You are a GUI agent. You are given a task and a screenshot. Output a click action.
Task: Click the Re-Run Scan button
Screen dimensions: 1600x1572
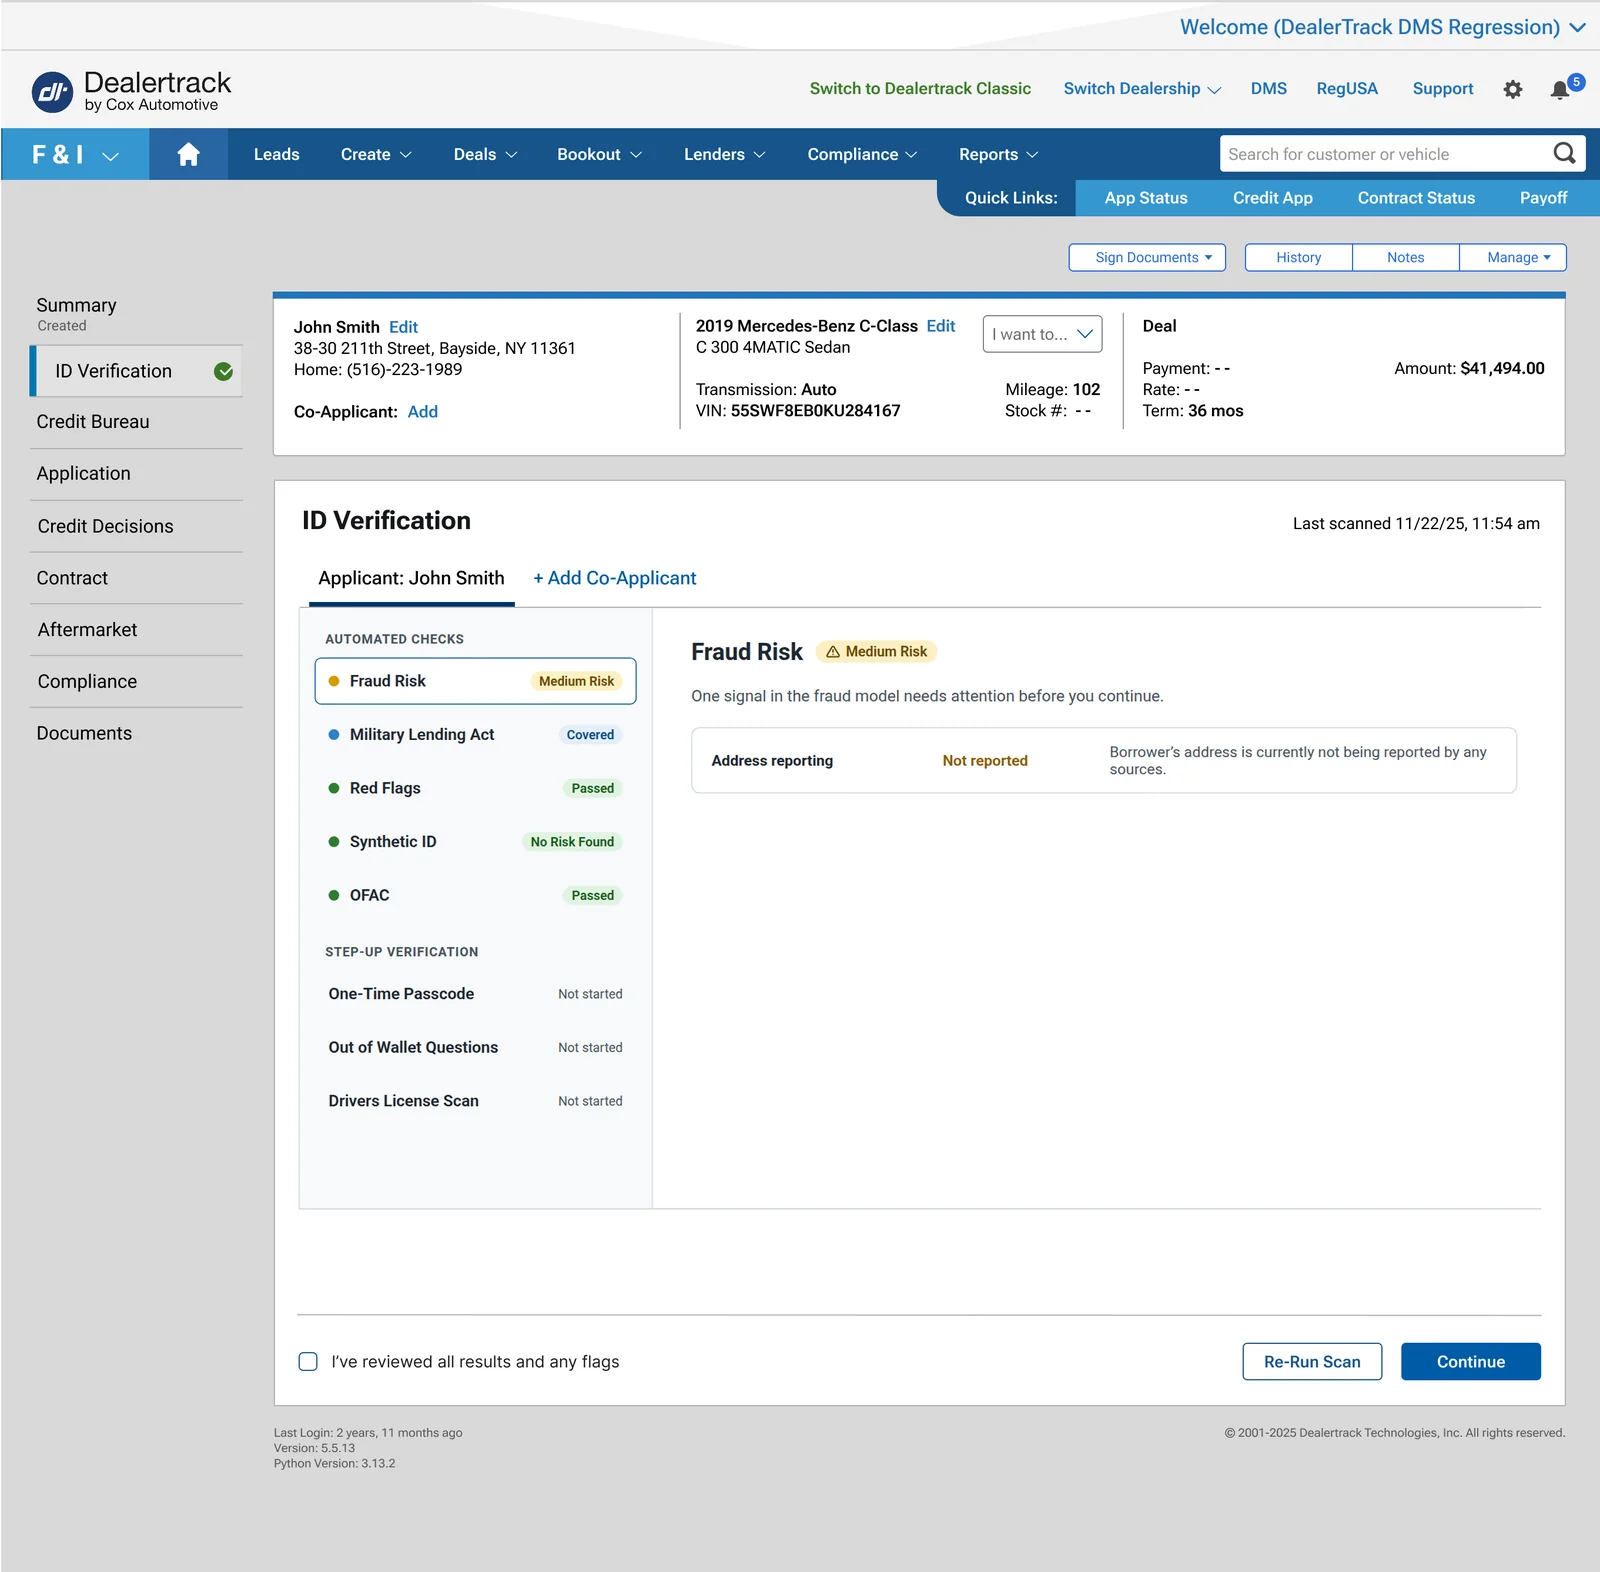point(1312,1361)
